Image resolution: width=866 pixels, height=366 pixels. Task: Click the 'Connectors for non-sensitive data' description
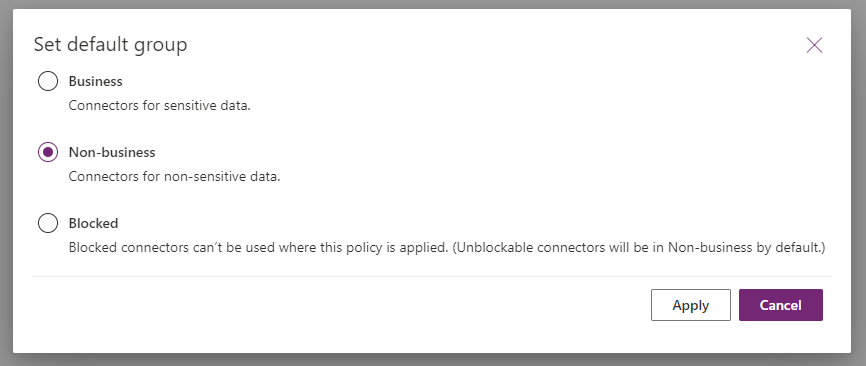175,177
